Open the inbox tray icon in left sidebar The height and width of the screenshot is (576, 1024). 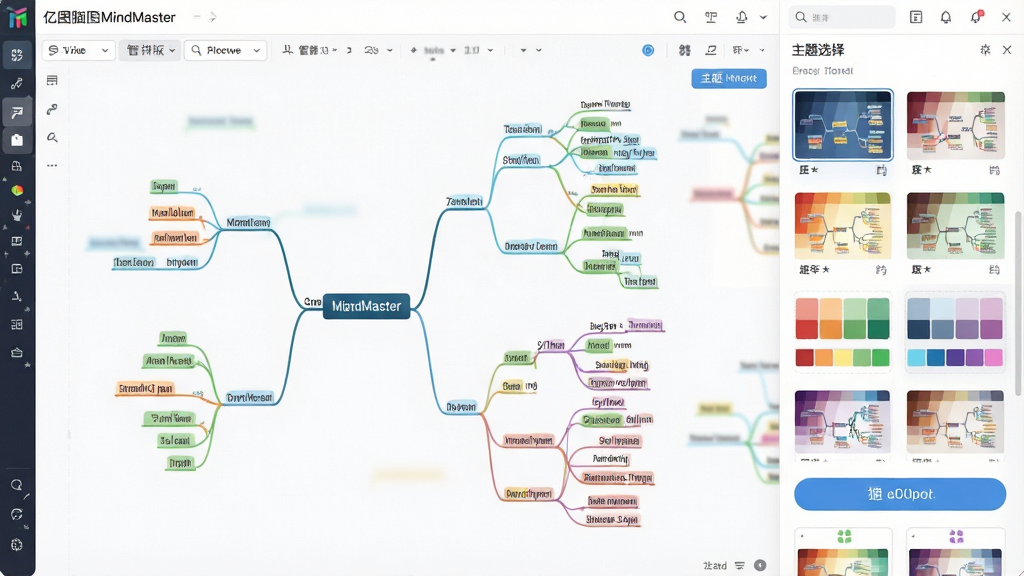[17, 353]
